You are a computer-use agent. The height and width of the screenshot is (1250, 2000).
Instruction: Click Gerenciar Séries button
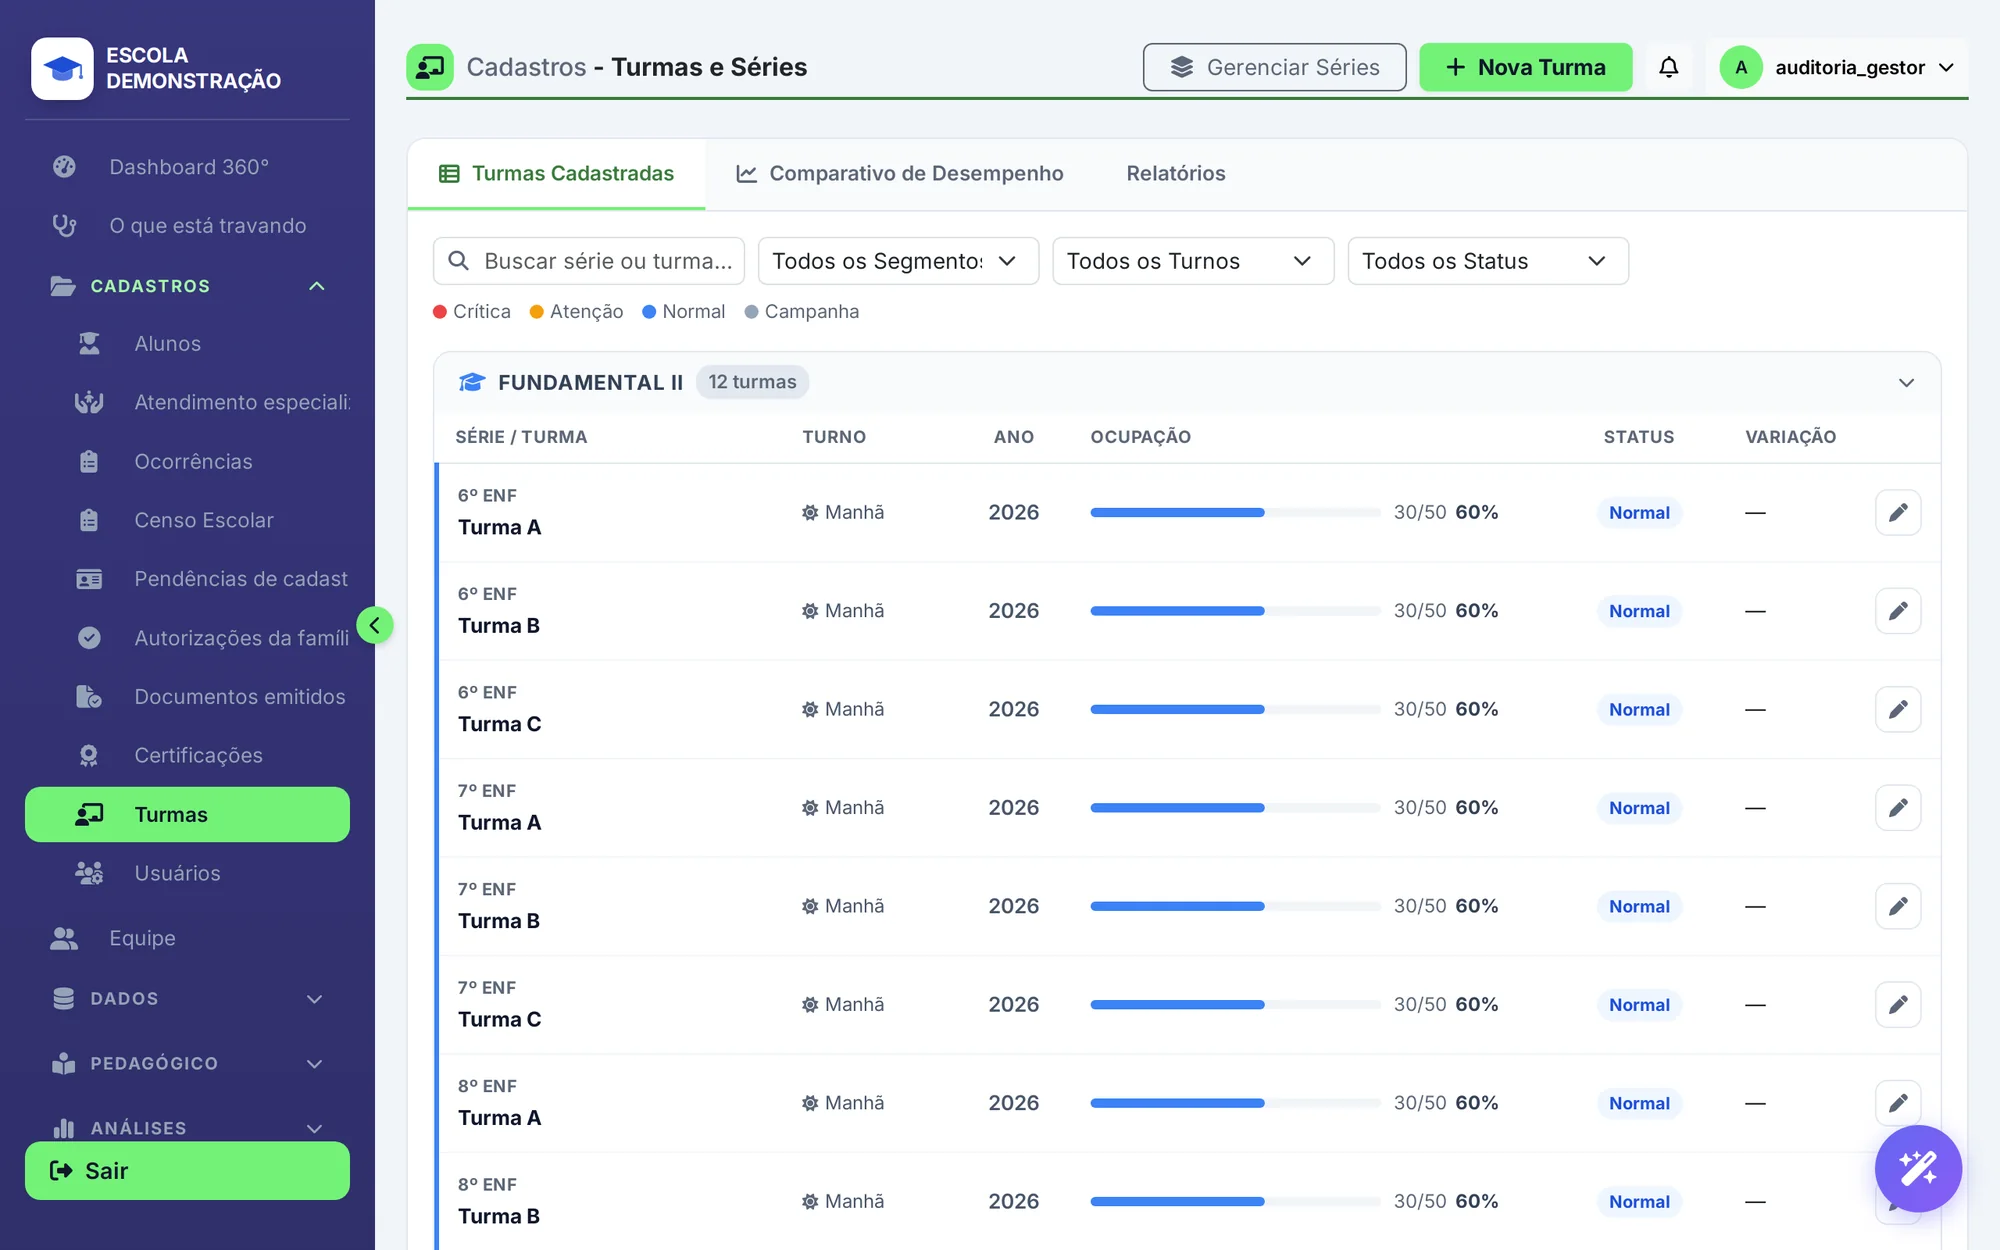(1274, 67)
